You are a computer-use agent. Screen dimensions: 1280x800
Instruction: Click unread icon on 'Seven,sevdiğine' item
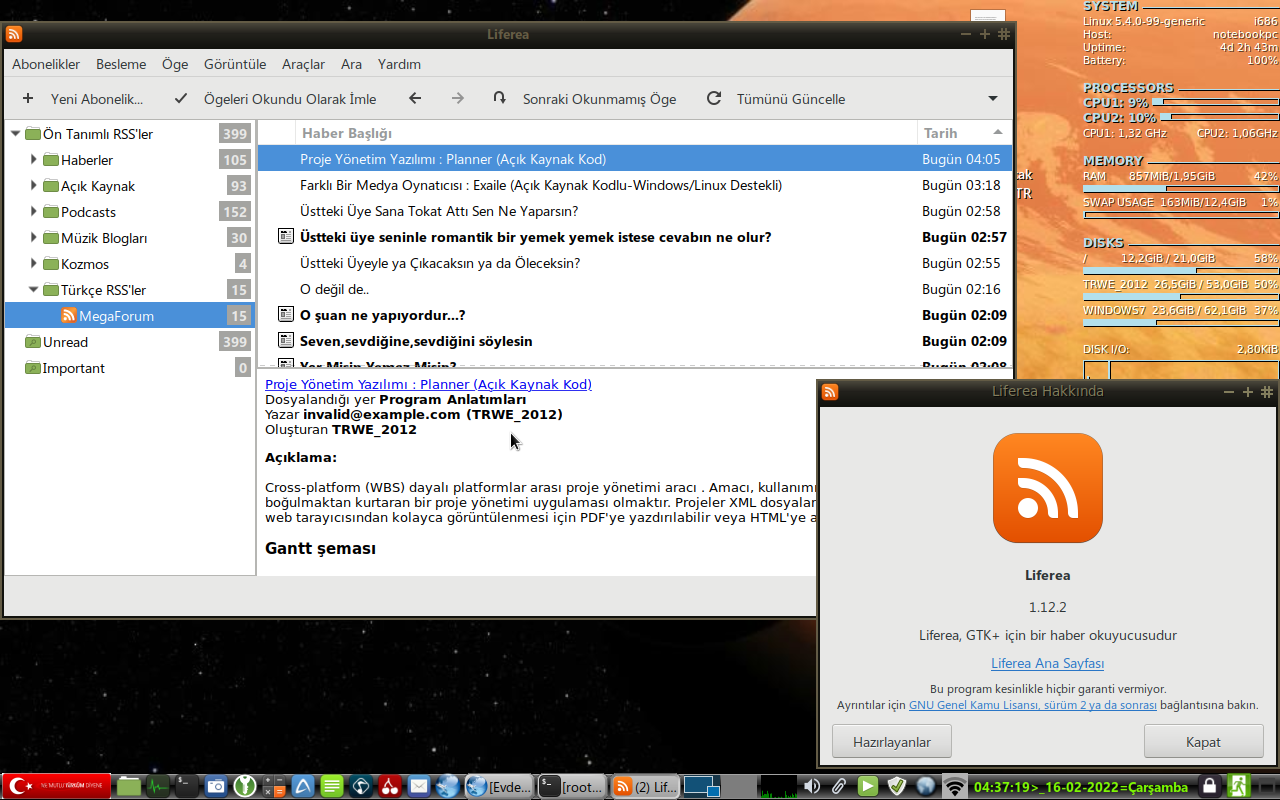[x=285, y=341]
